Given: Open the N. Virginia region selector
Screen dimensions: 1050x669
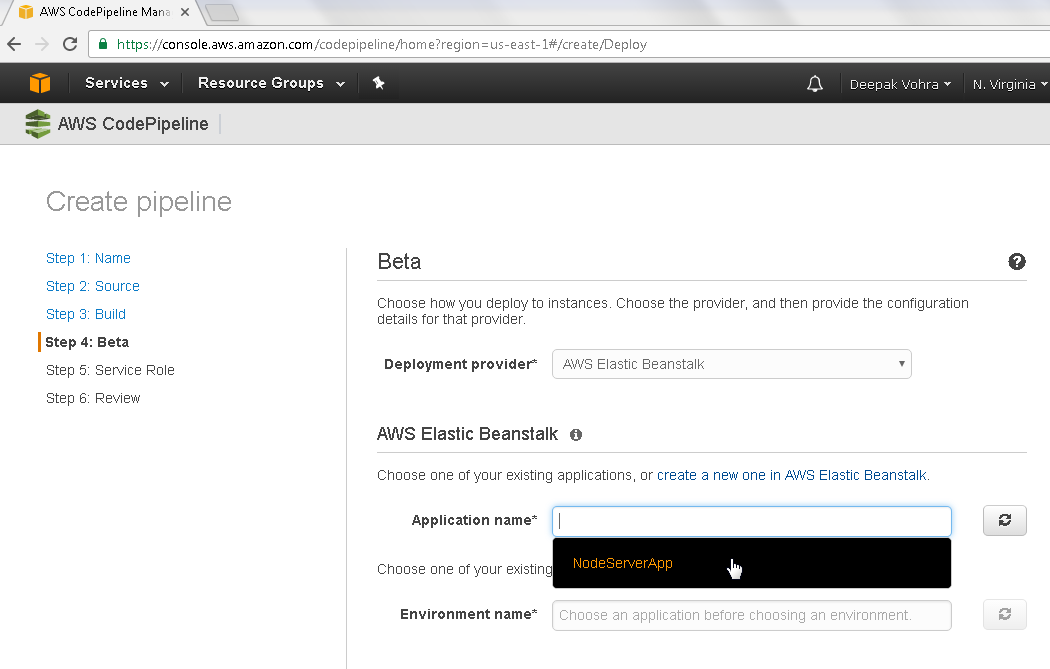Looking at the screenshot, I should click(x=1009, y=84).
